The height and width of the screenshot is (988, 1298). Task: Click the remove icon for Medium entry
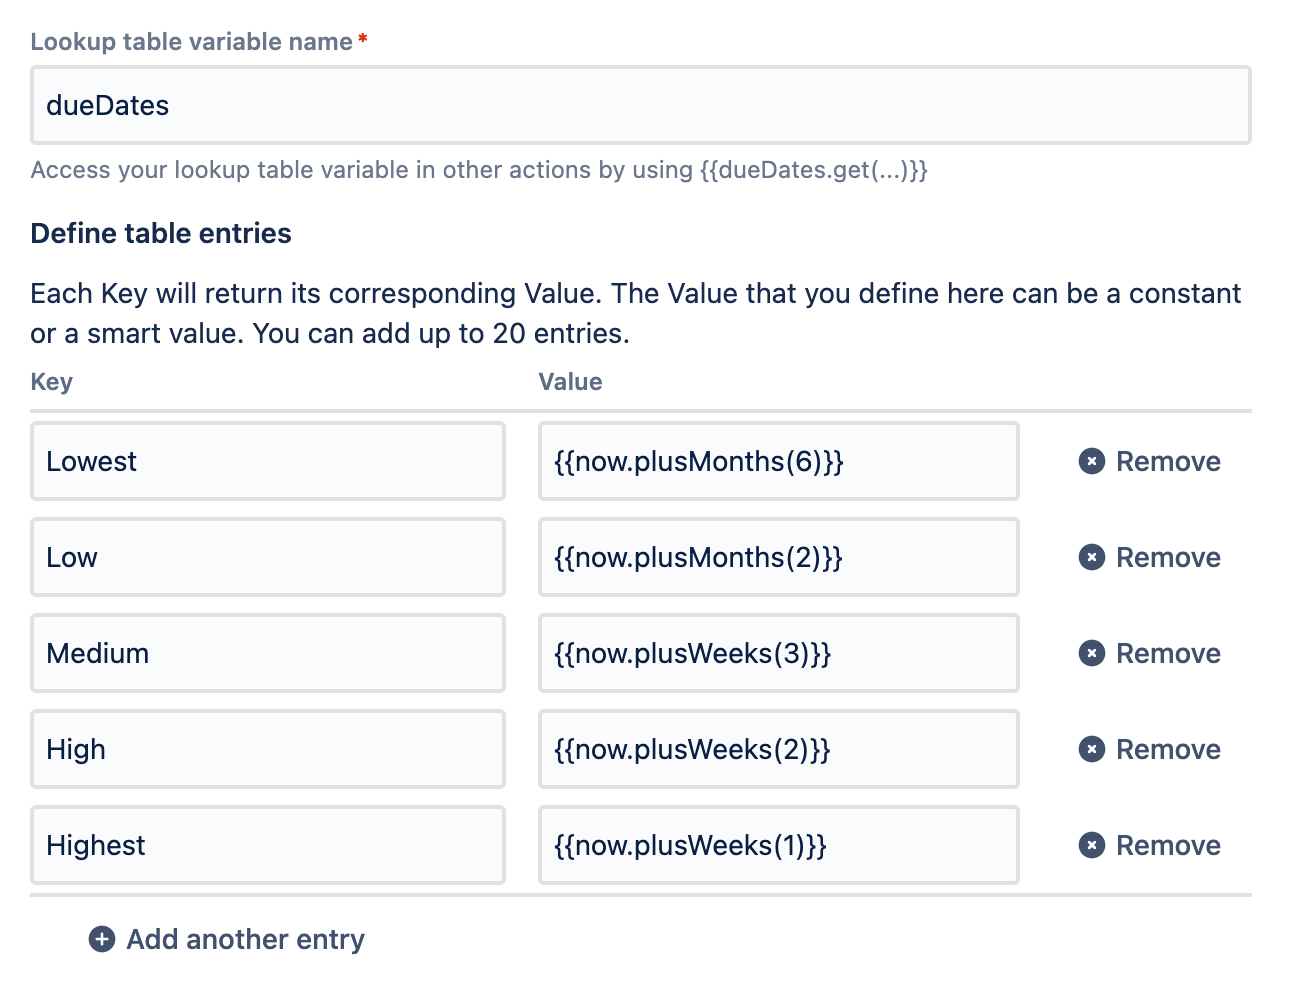[1092, 653]
